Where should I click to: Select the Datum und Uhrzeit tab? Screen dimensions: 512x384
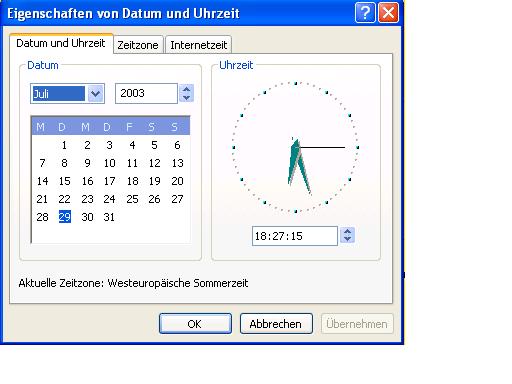tap(61, 43)
